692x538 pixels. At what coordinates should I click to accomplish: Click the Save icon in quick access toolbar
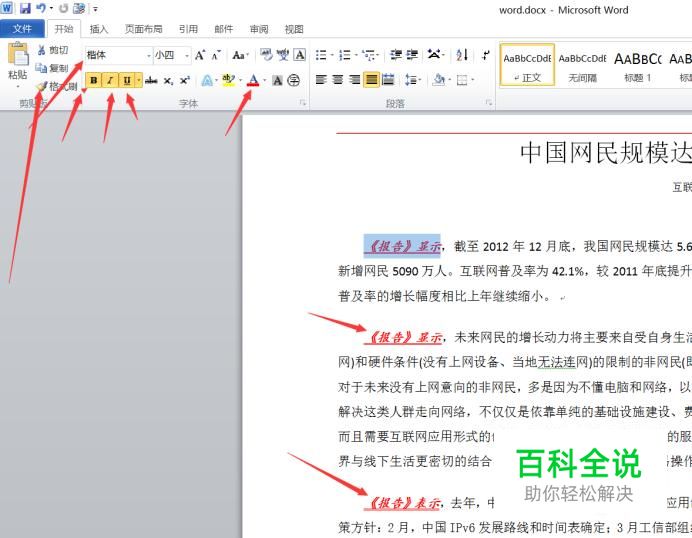coord(25,8)
